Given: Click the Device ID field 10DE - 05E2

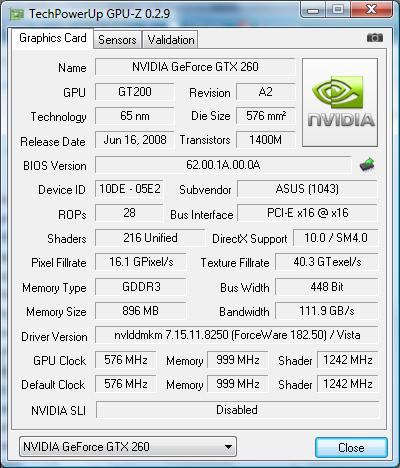Looking at the screenshot, I should (x=129, y=189).
